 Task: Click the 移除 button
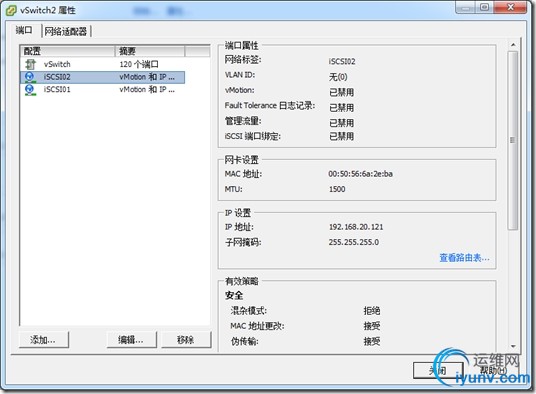(x=186, y=340)
